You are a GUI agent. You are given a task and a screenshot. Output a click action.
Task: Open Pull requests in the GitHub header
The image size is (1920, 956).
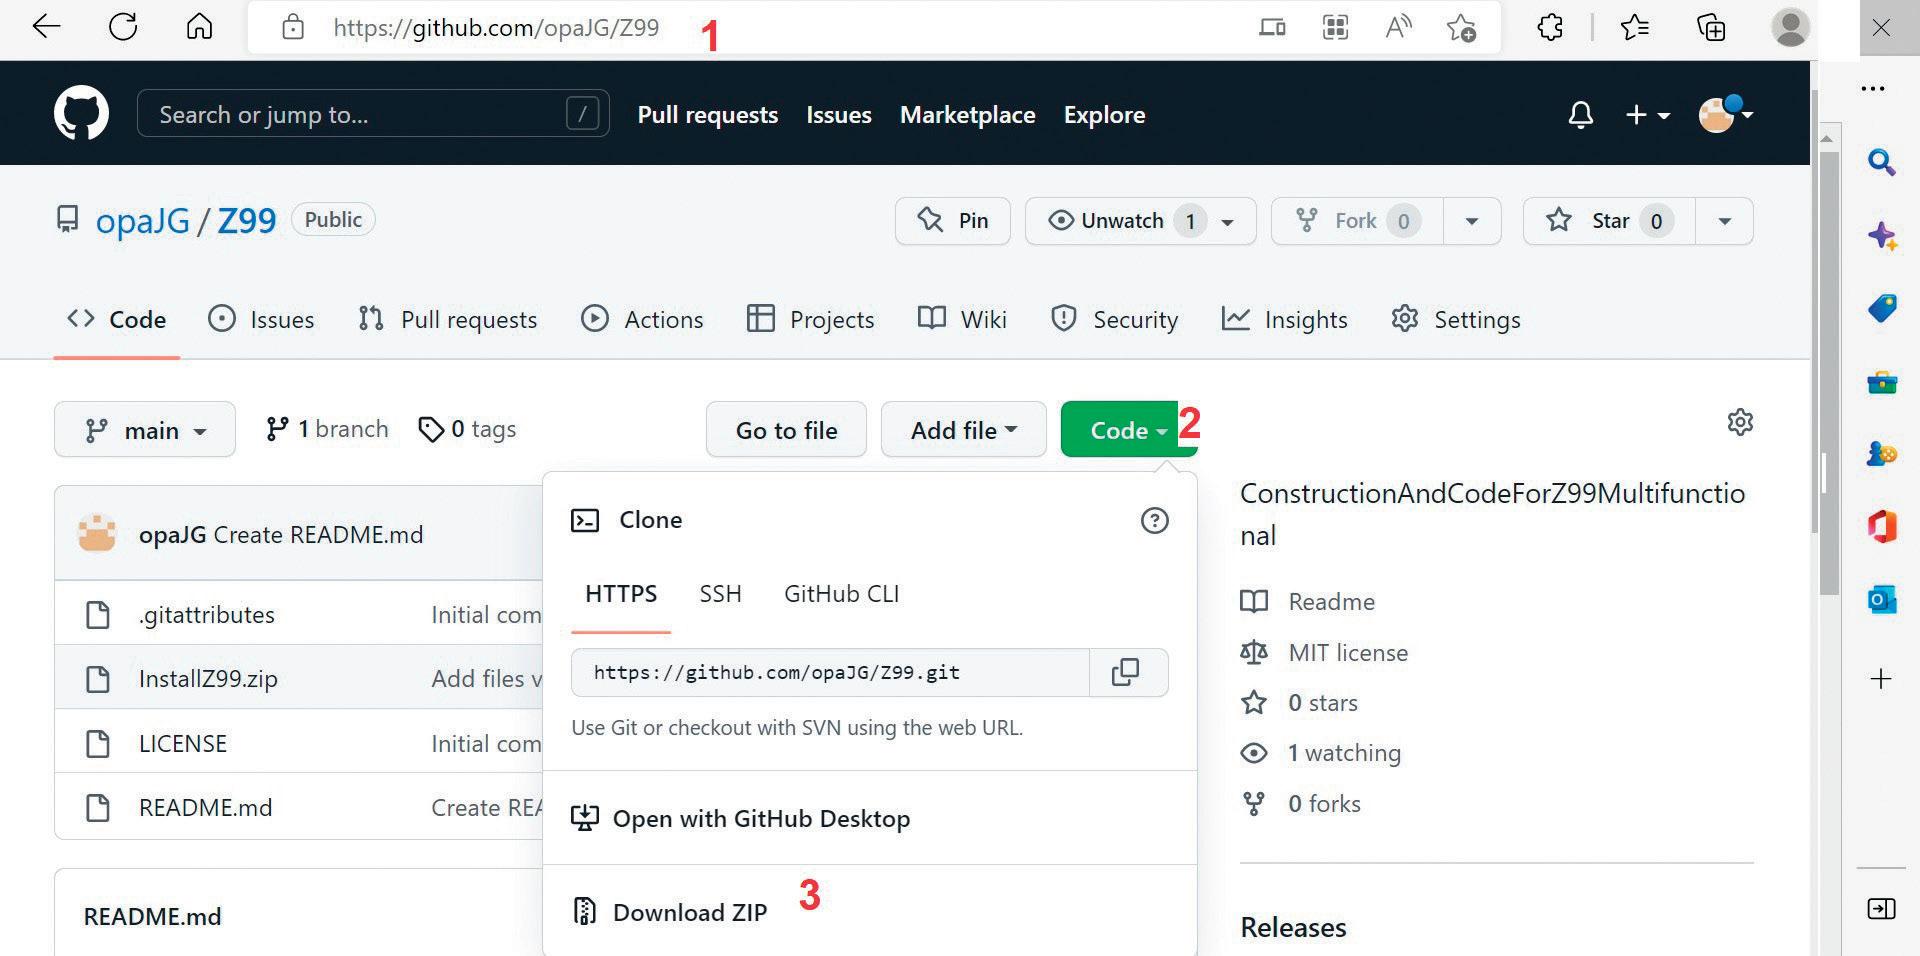708,115
